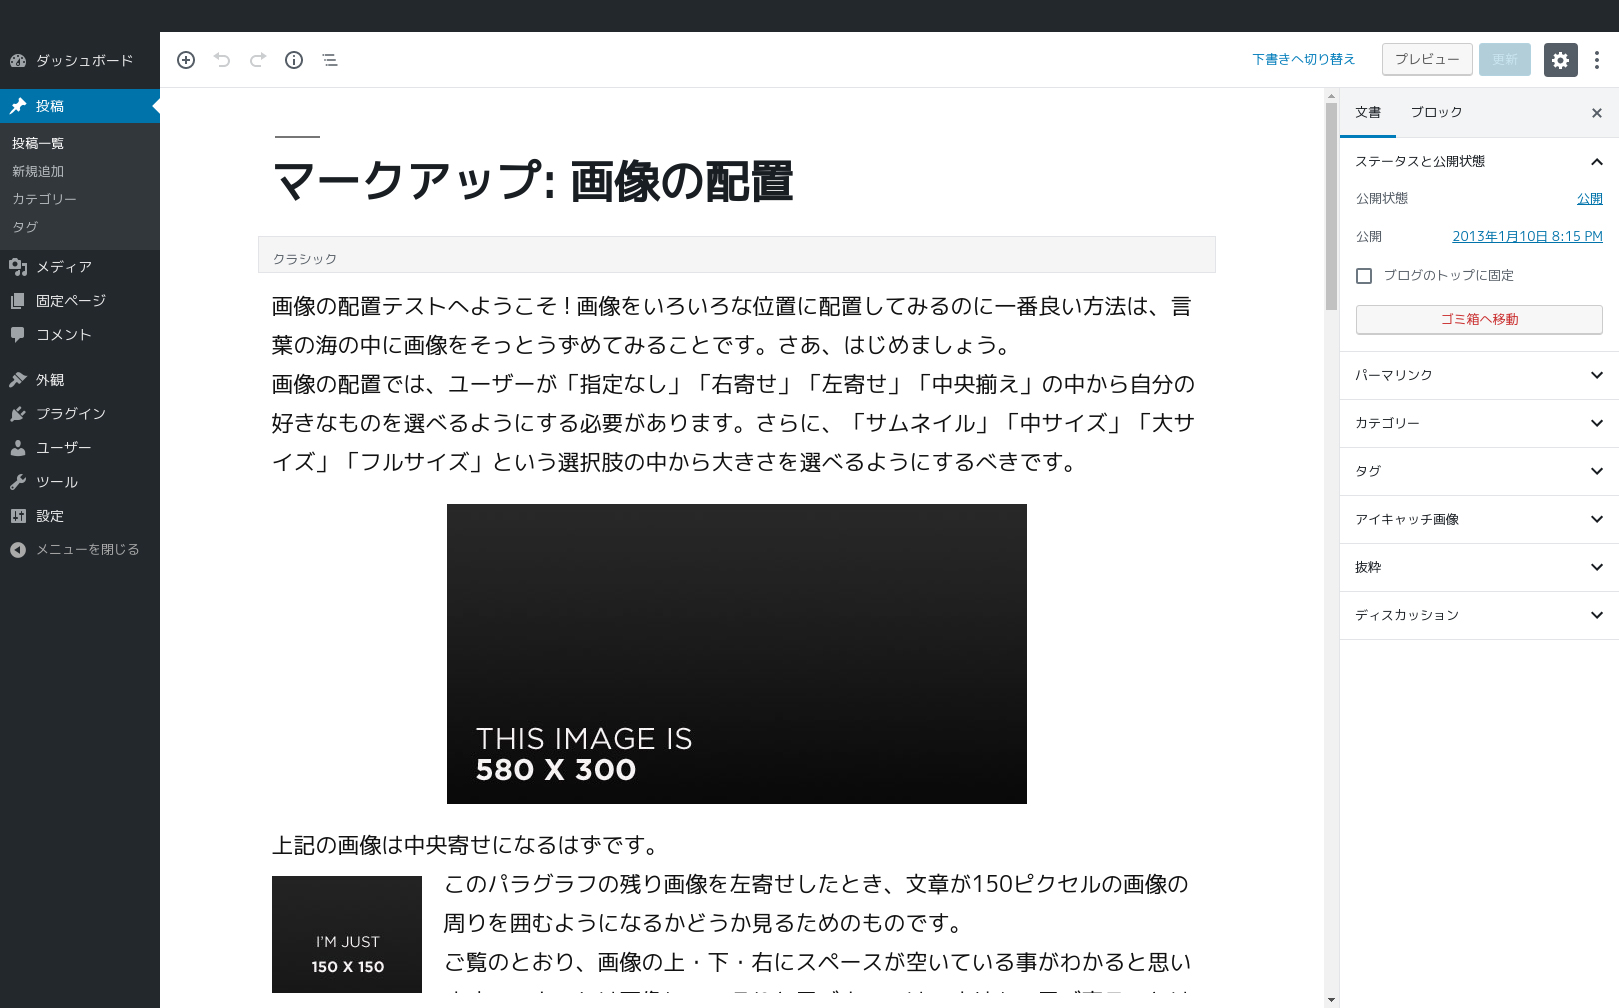Click the プラグイン plug icon
Screen dimensions: 1619x1008
pyautogui.click(x=18, y=414)
